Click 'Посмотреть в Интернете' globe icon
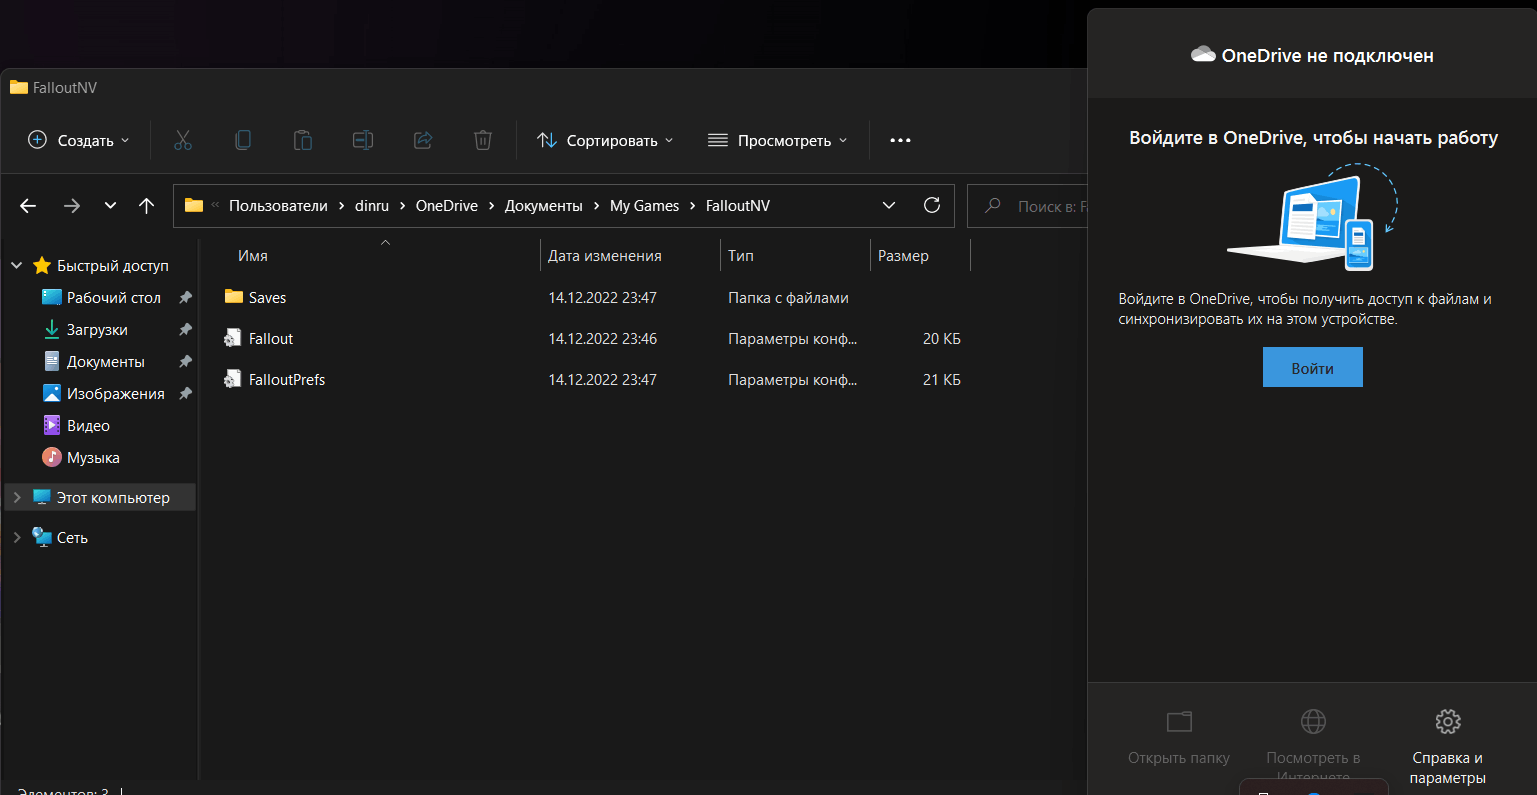 (1313, 721)
